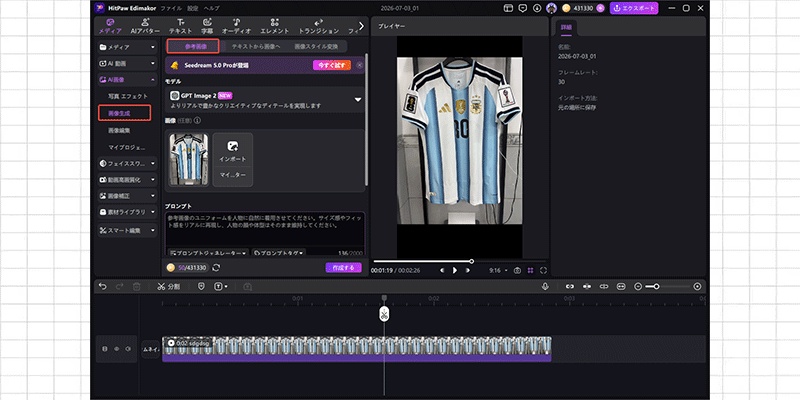The image size is (800, 400).
Task: Open the トランジション tab
Action: [x=318, y=26]
